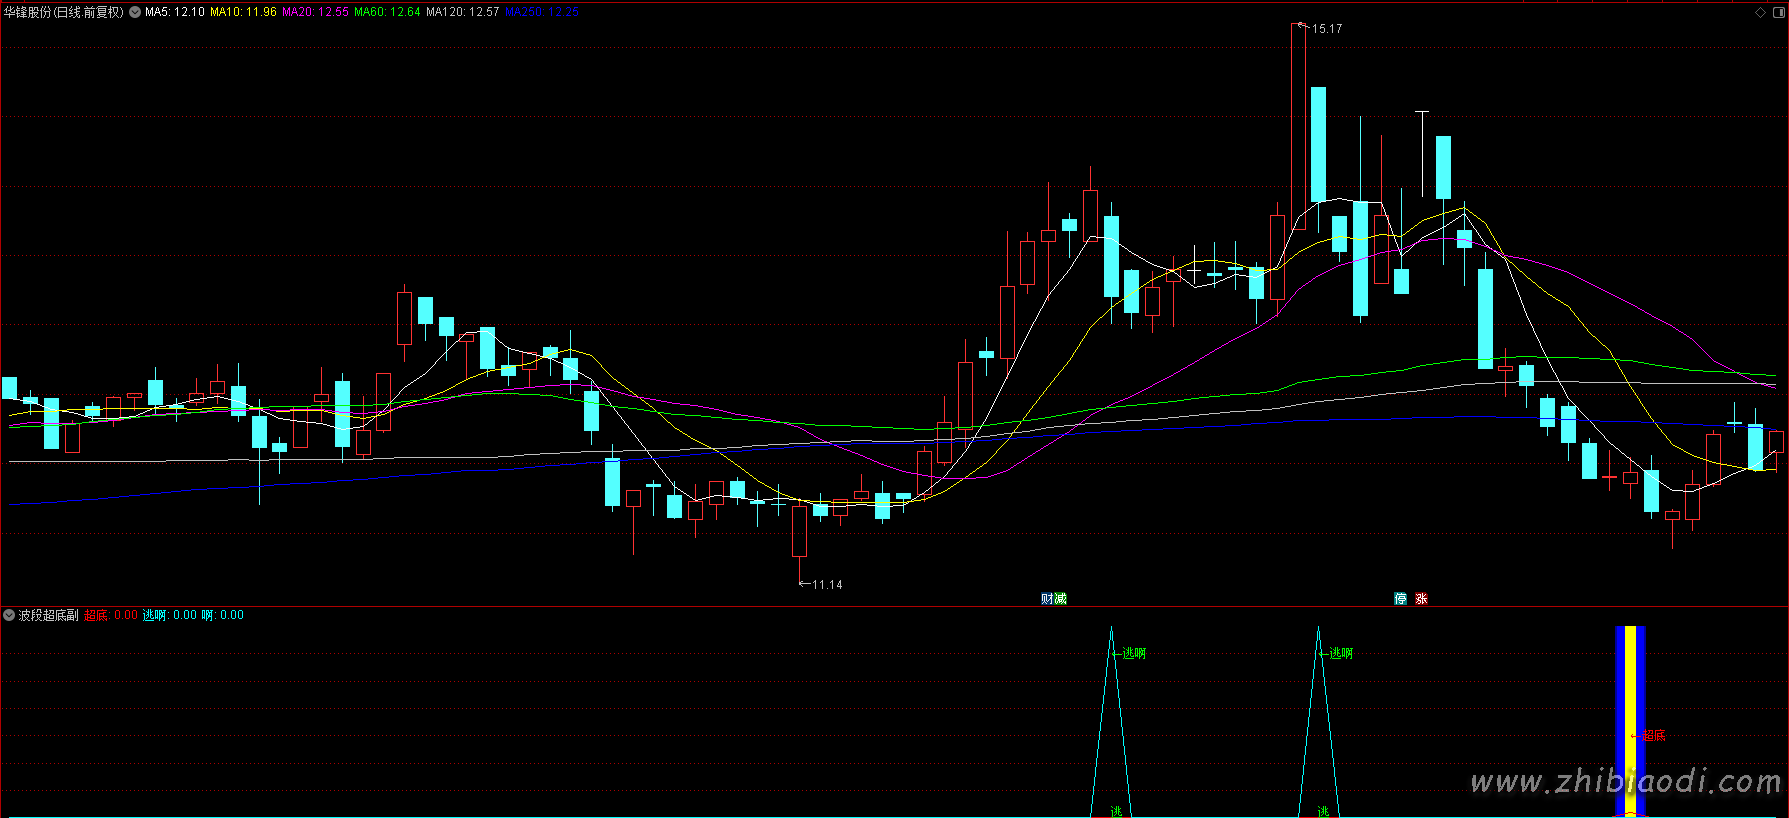Click the red 超底 signal label

coord(1654,736)
